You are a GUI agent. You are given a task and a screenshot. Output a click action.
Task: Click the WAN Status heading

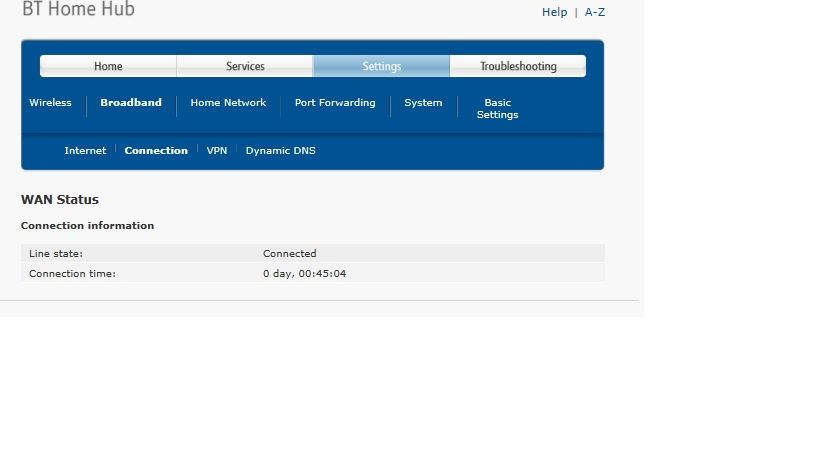tap(60, 199)
